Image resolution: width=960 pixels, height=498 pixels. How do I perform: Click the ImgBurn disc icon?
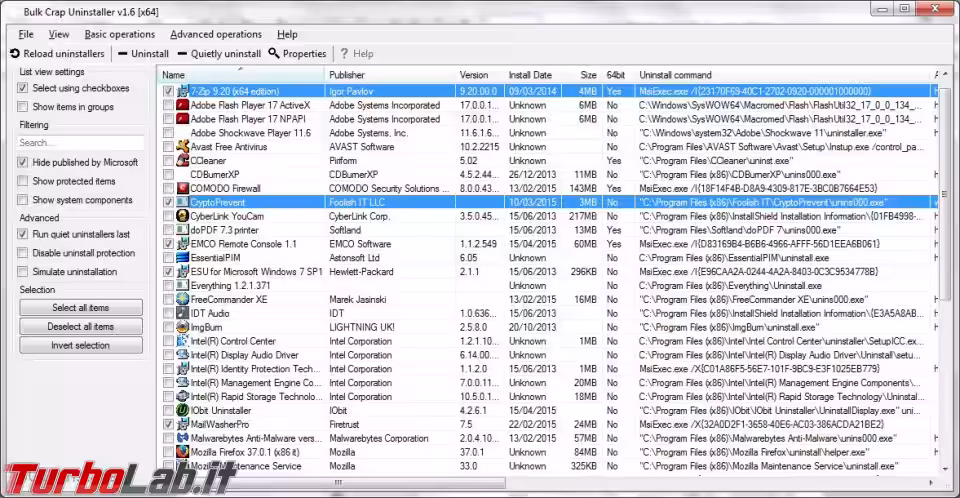(x=182, y=327)
